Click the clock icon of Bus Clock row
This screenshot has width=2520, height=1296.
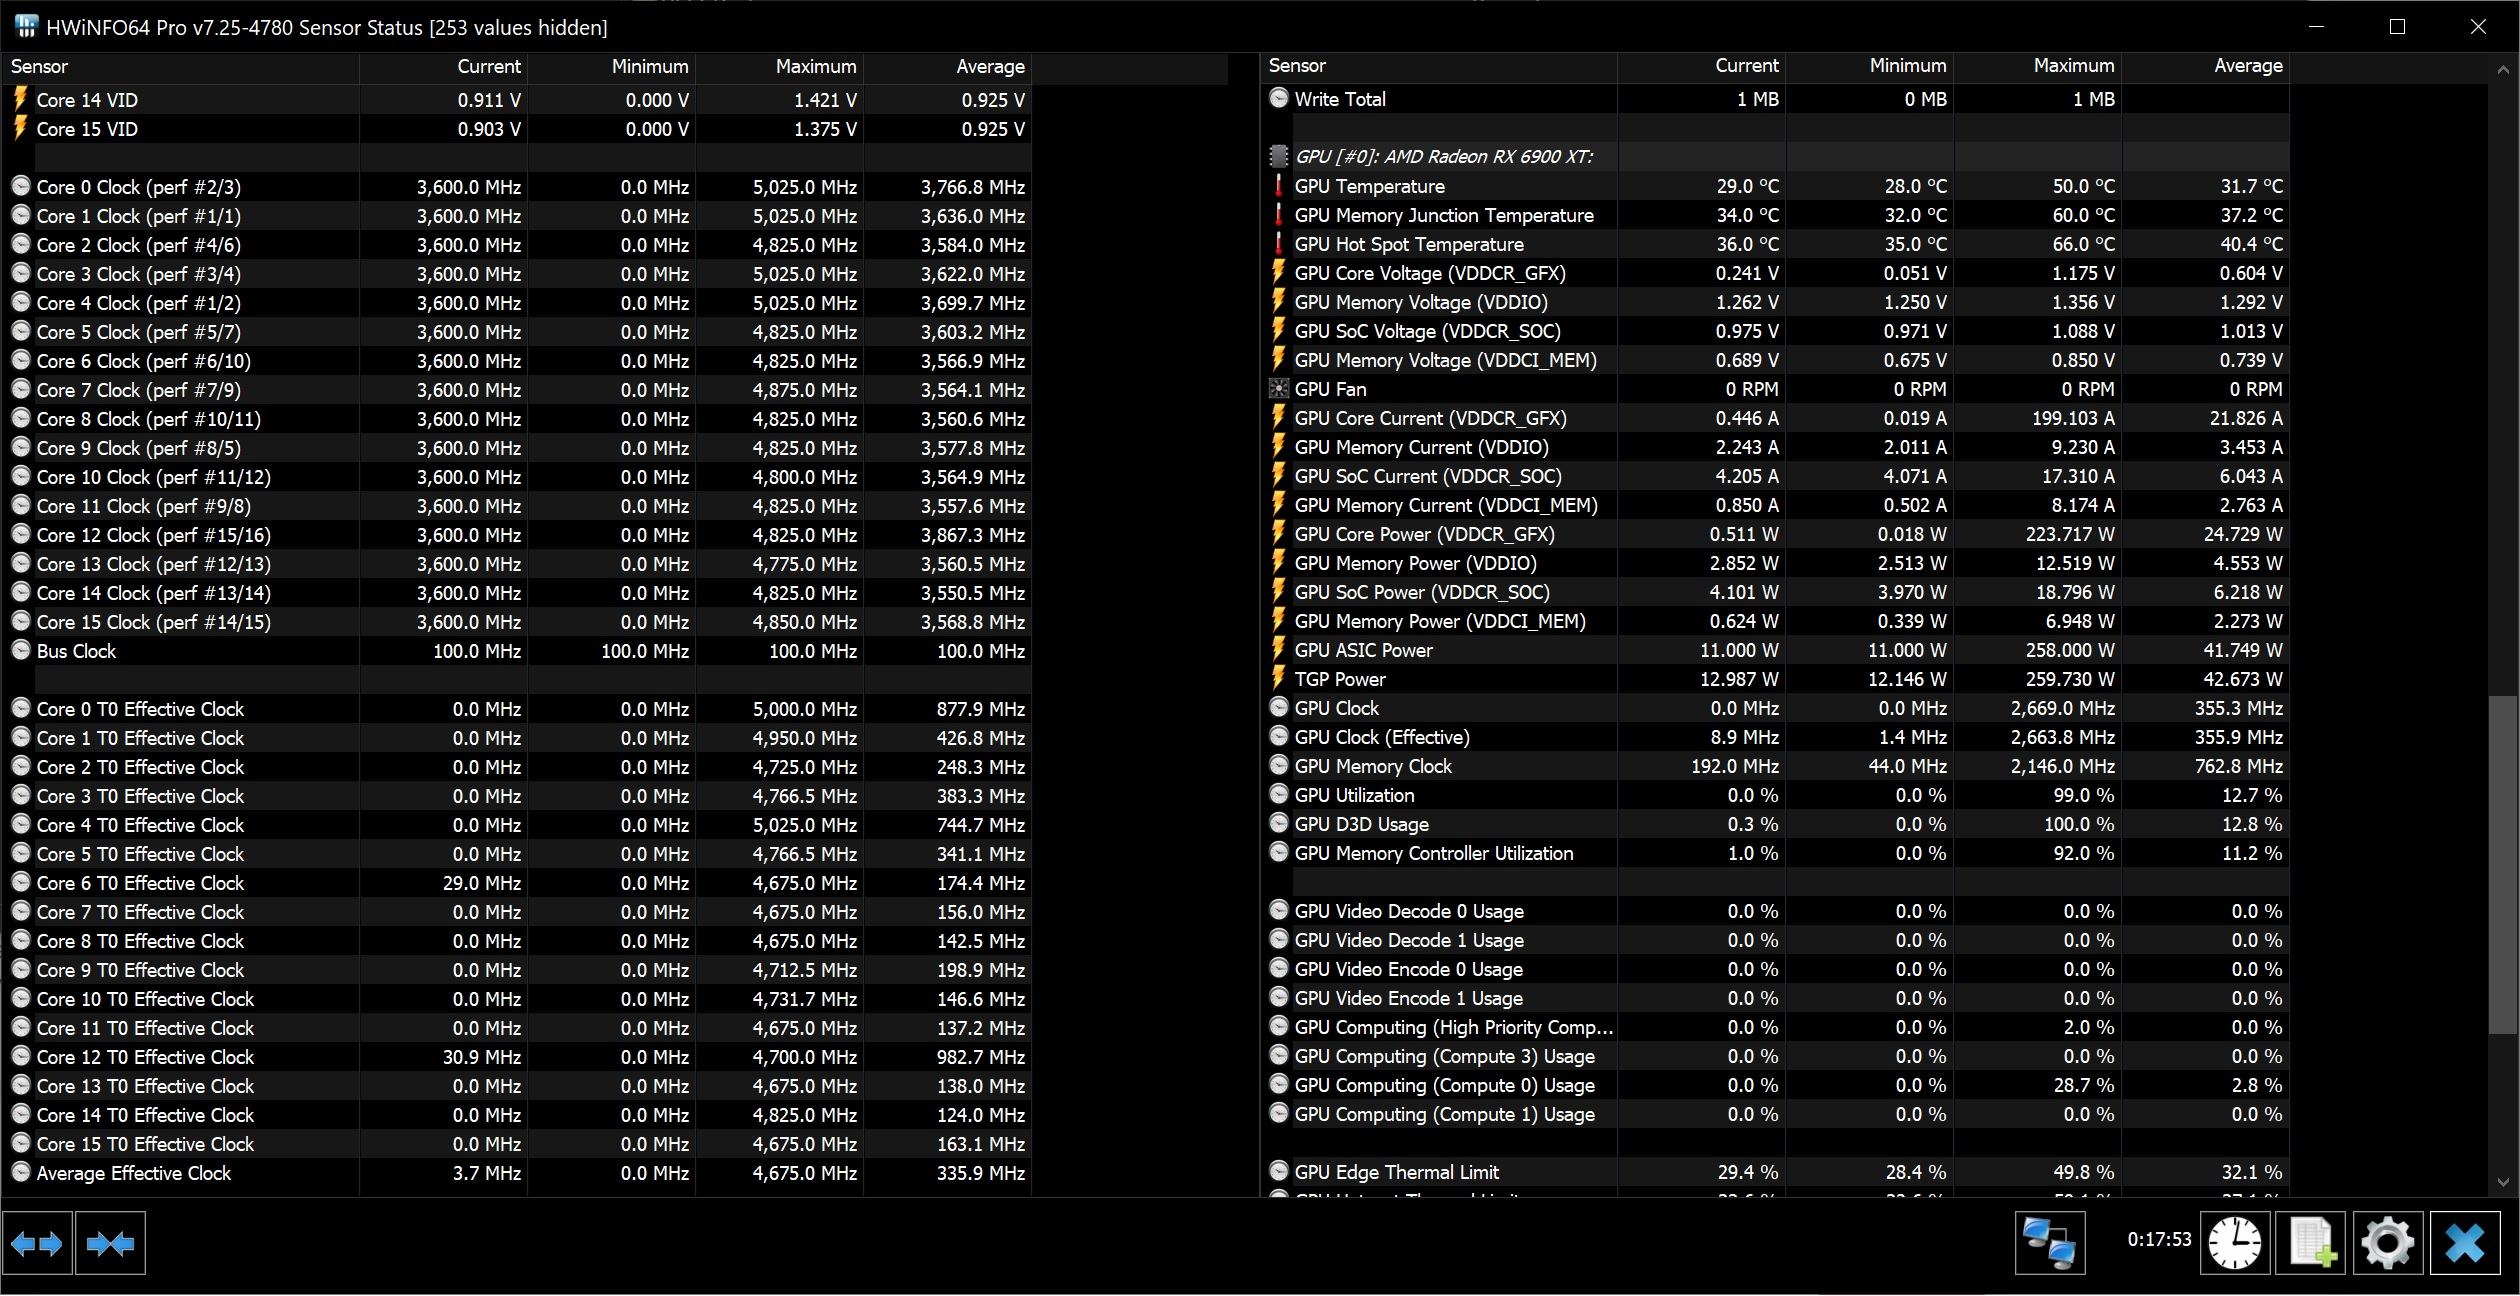[x=21, y=650]
